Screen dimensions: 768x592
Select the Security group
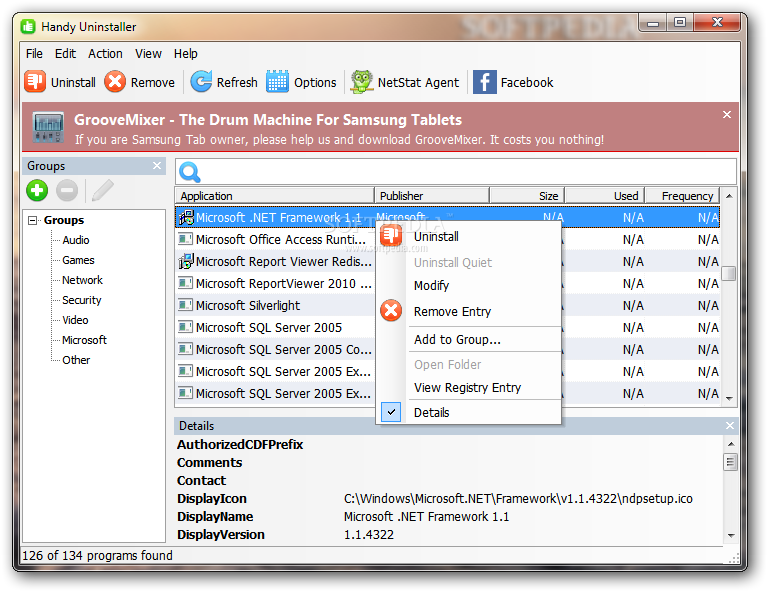82,300
